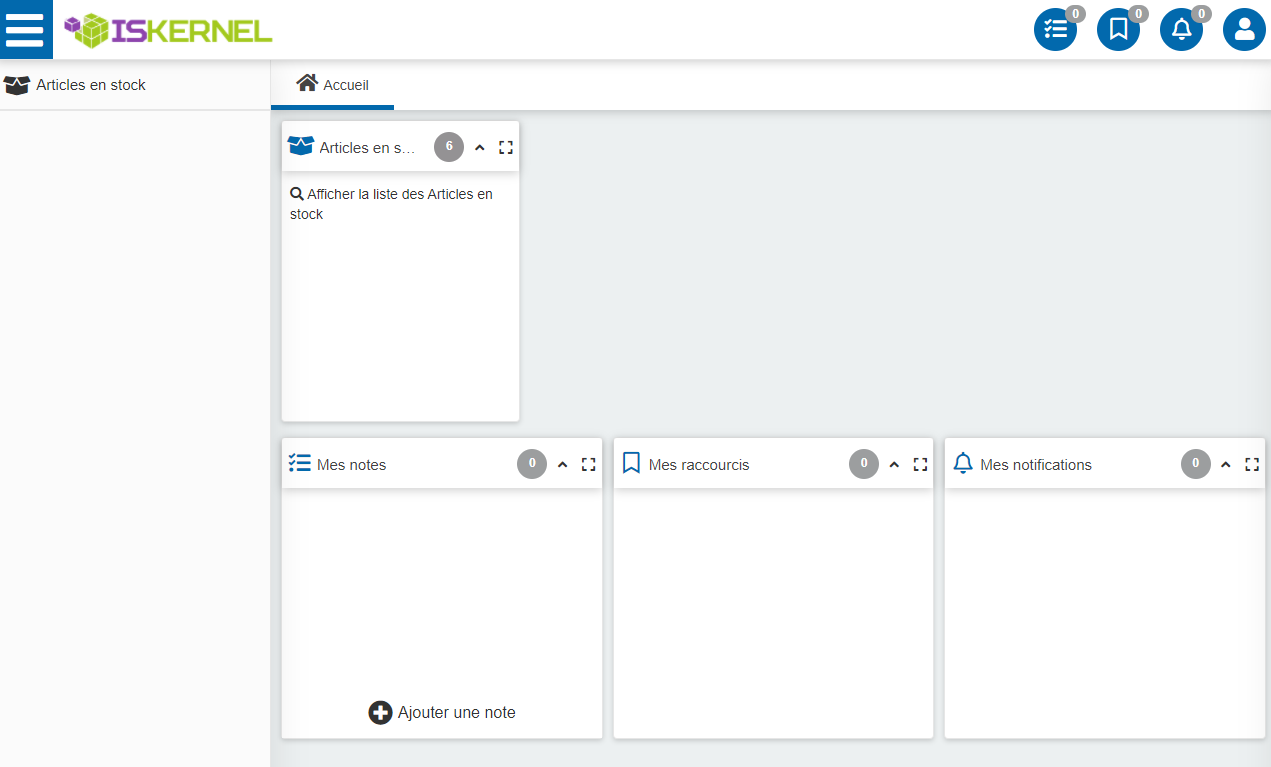Screen dimensions: 1271x767
Task: Maximize the Mes notes widget
Action: (588, 464)
